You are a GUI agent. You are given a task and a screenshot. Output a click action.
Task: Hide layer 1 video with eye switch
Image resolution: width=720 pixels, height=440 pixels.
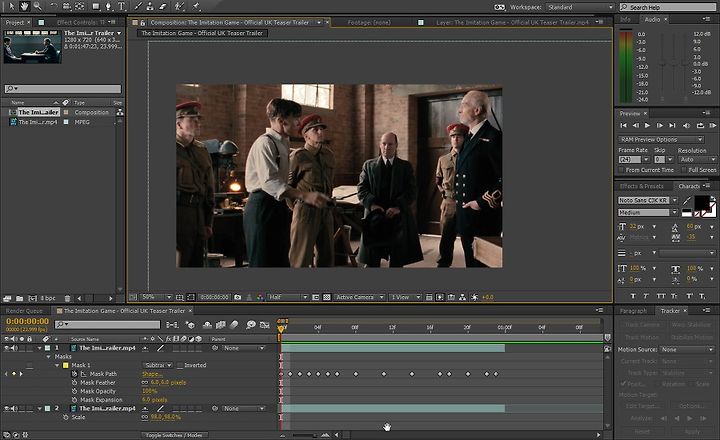[x=6, y=348]
